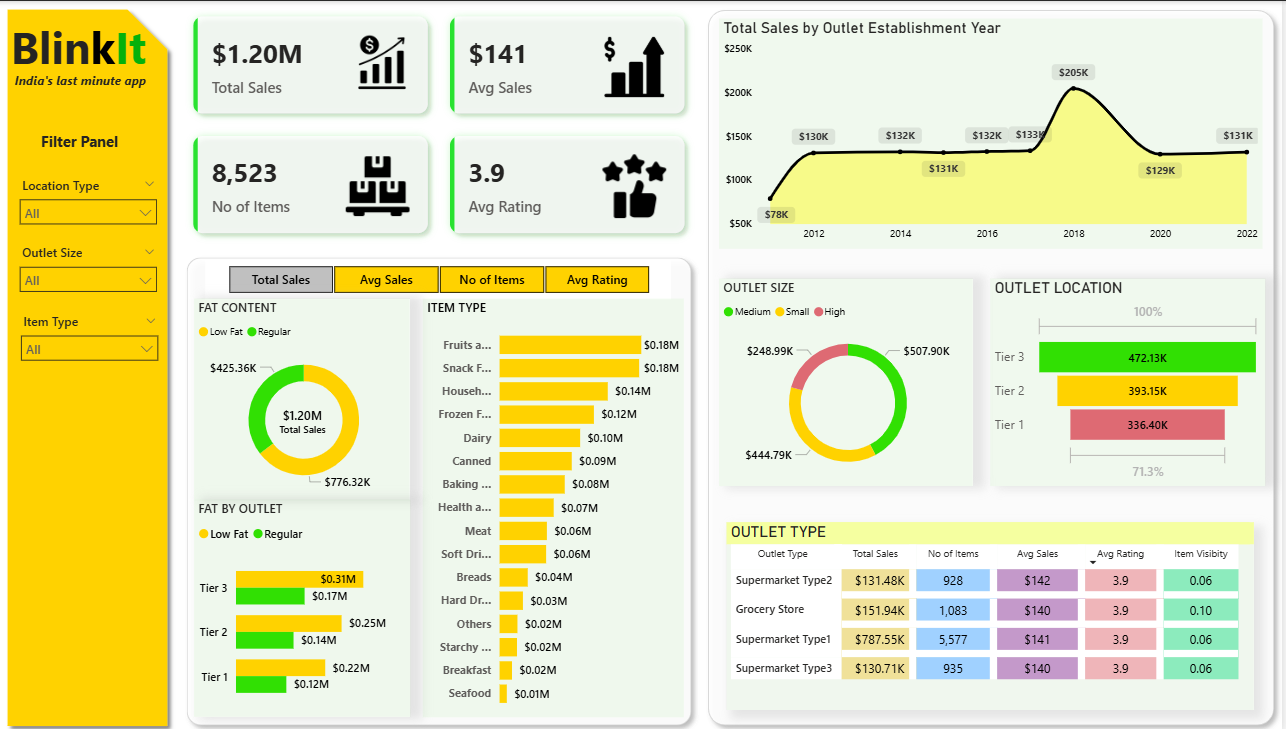Click the No of Items boxes icon

click(377, 185)
